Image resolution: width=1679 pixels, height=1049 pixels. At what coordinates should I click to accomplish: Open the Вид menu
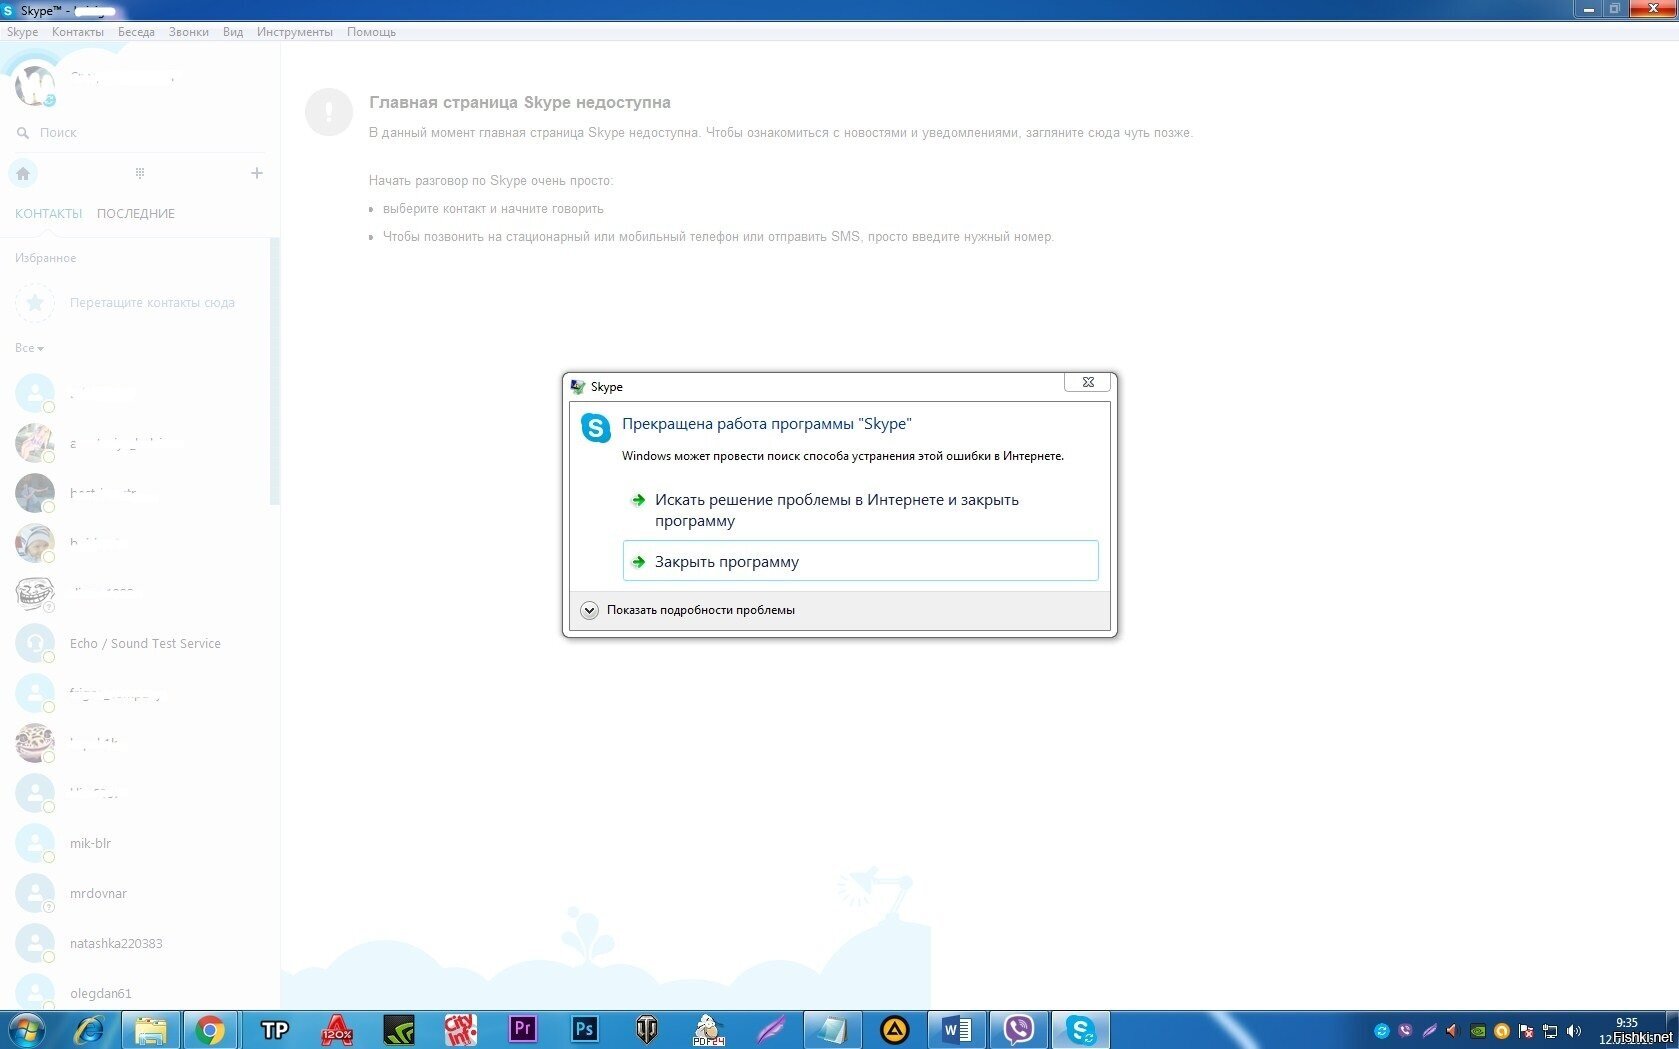coord(233,32)
